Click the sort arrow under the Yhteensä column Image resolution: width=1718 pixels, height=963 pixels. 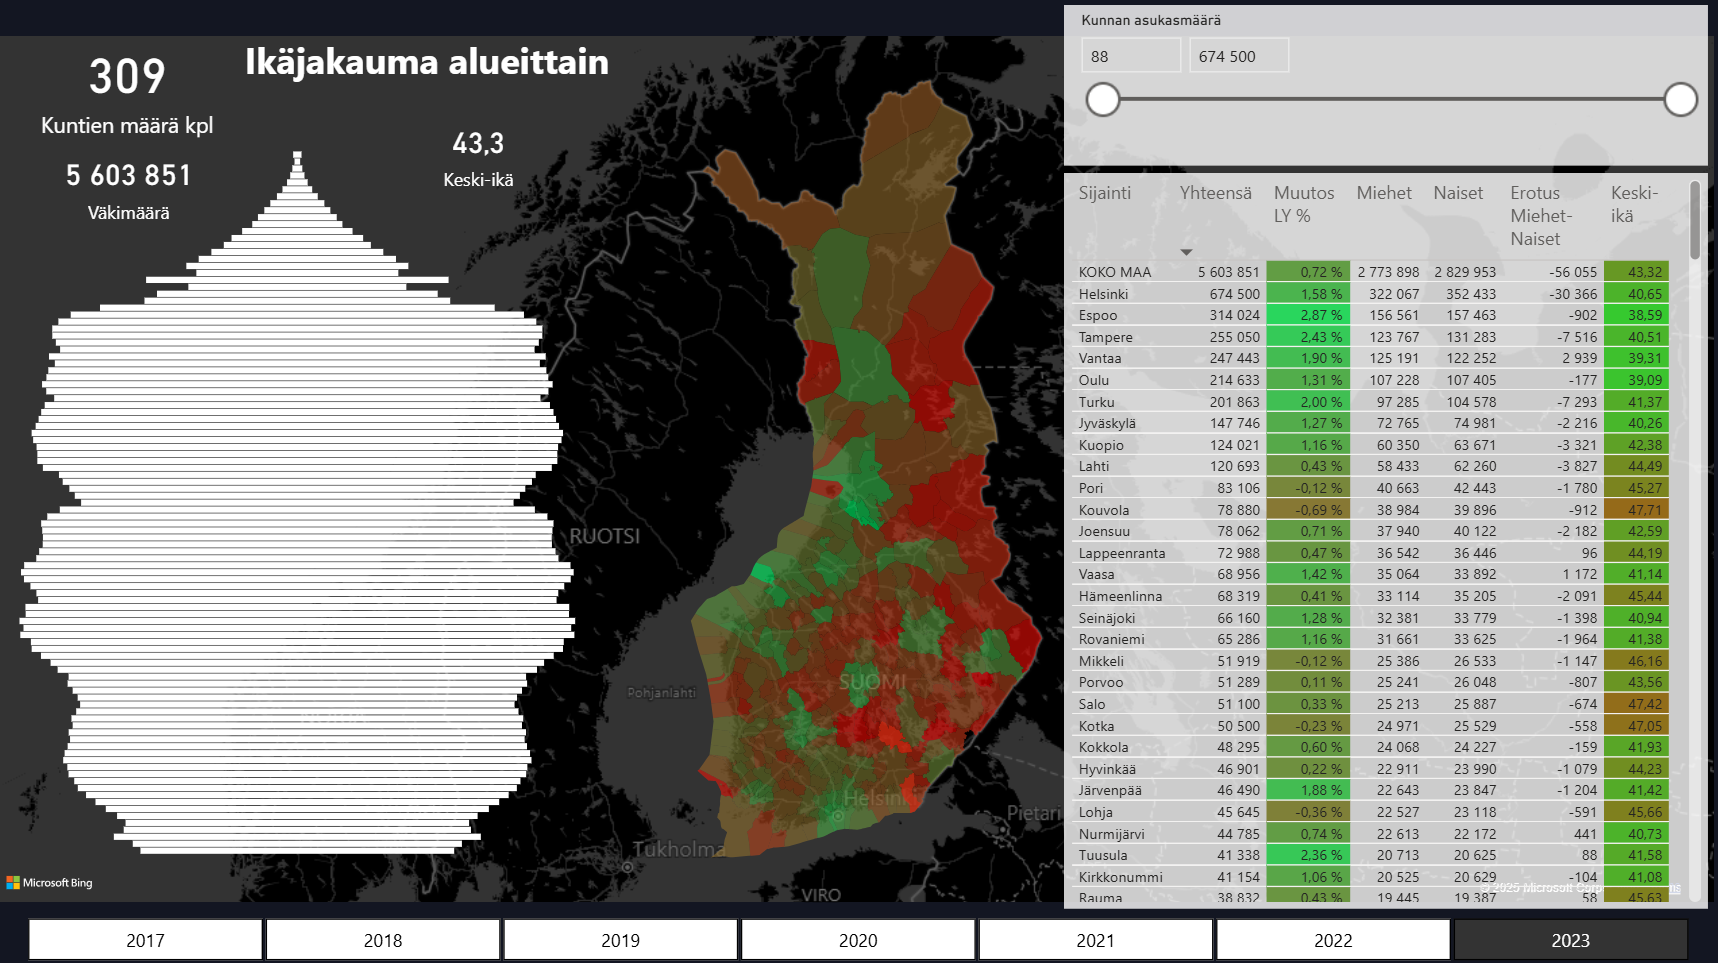coord(1186,252)
